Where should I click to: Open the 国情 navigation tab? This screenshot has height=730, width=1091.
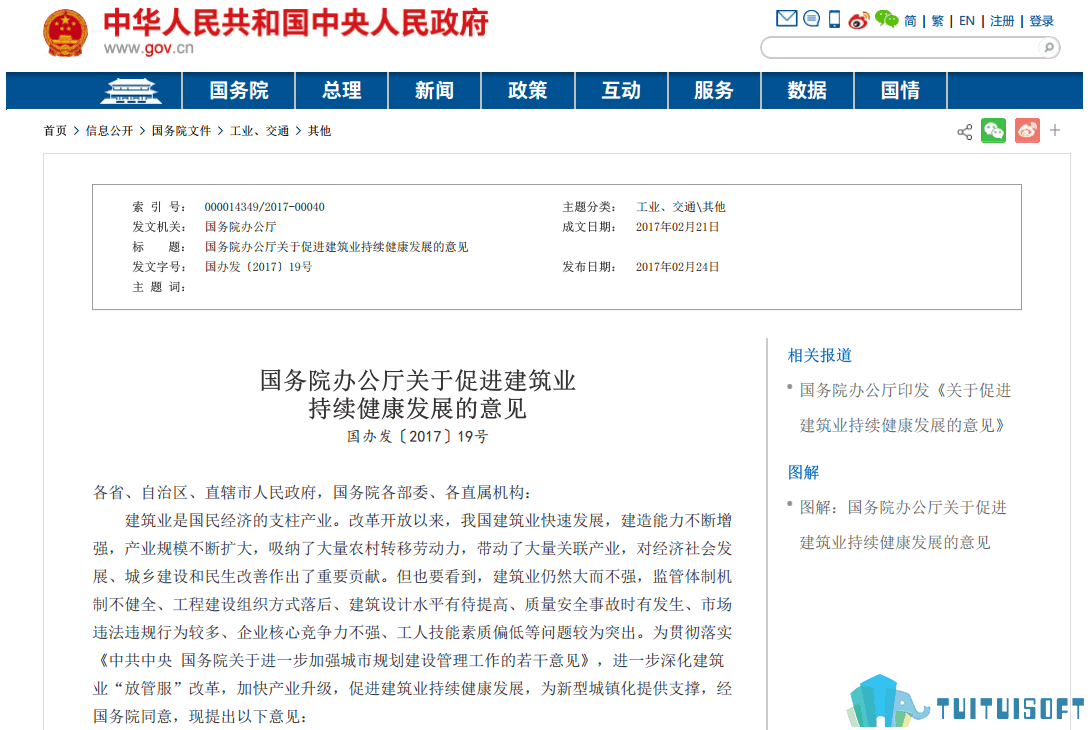coord(900,90)
